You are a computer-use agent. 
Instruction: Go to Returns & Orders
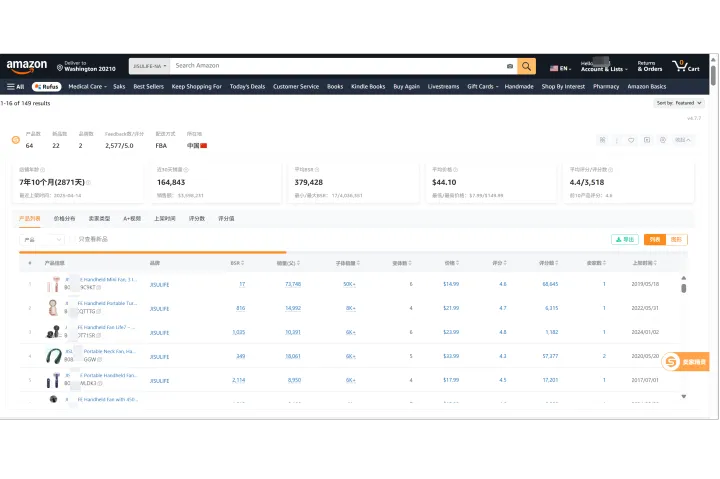(650, 66)
